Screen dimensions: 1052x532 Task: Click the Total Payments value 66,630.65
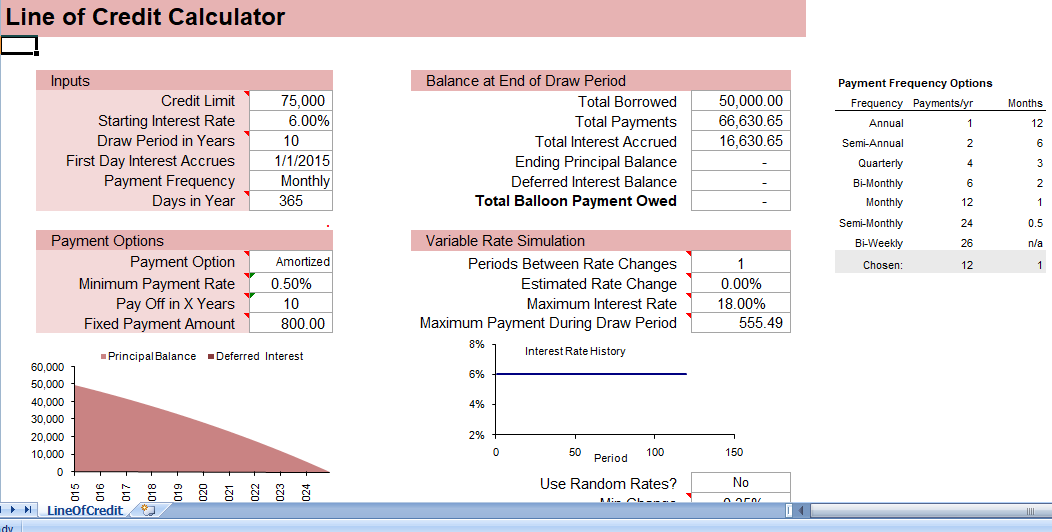coord(741,121)
